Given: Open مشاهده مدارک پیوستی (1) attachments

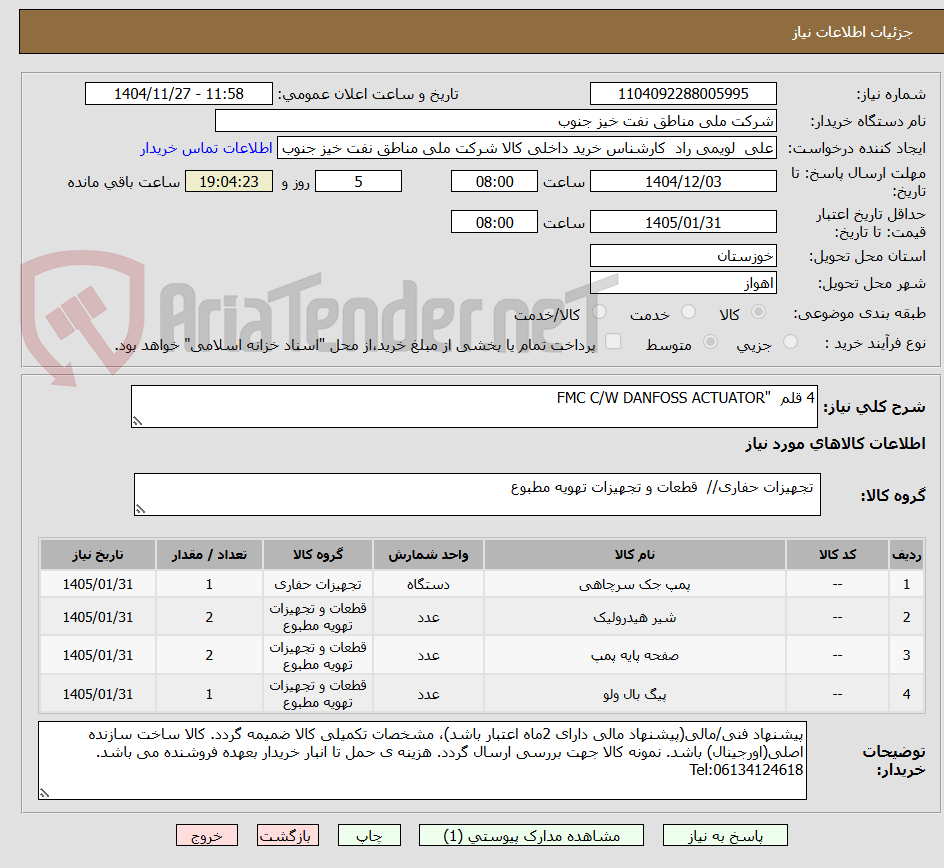Looking at the screenshot, I should (531, 835).
